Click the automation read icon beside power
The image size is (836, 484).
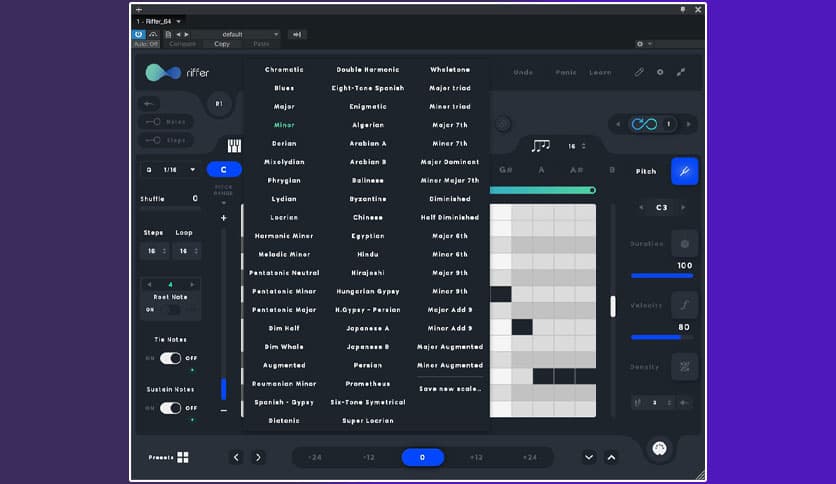(x=153, y=34)
